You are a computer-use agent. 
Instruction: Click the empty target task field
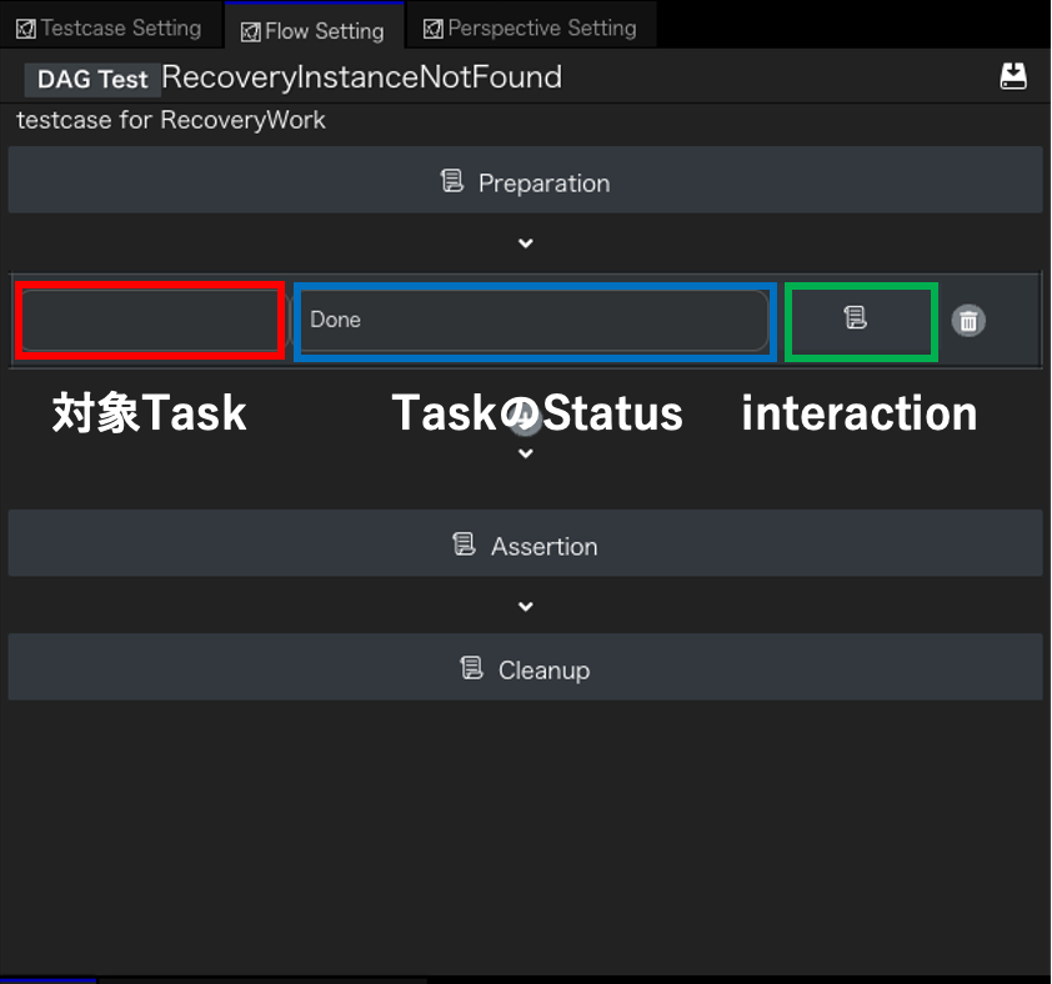[151, 320]
